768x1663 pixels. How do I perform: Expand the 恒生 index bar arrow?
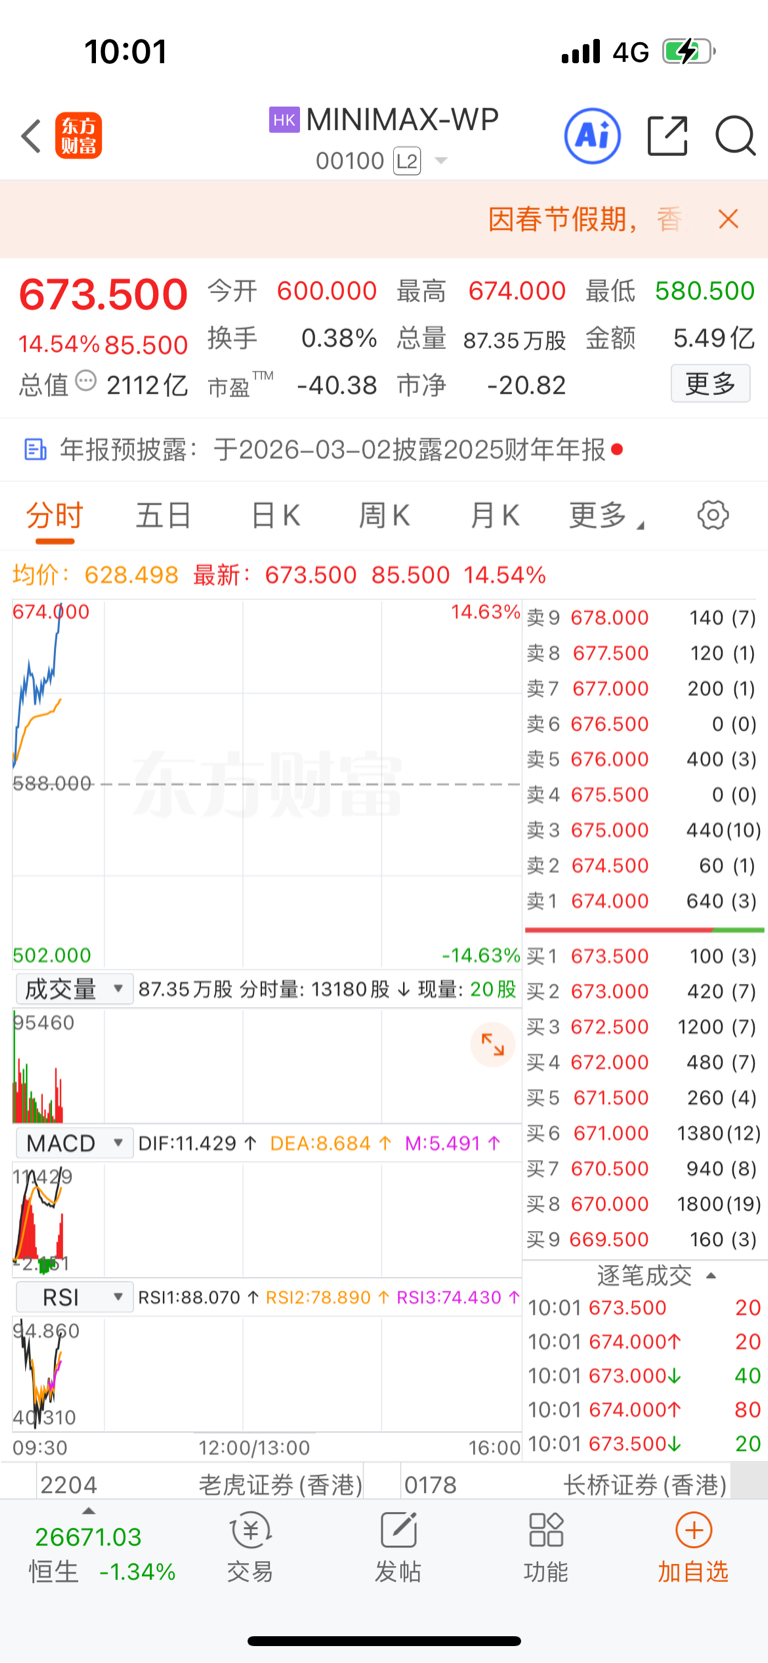coord(88,1510)
